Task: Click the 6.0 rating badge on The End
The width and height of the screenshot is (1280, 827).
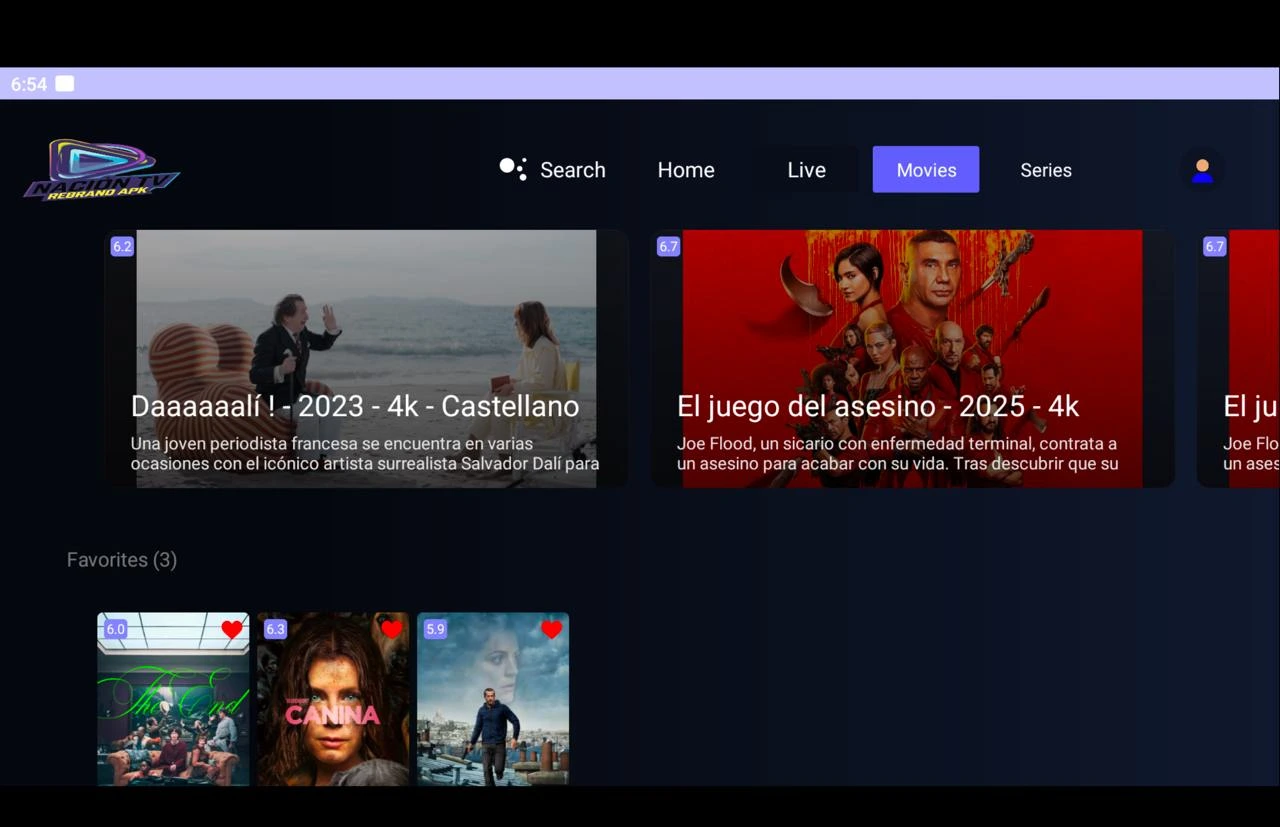Action: click(x=115, y=629)
